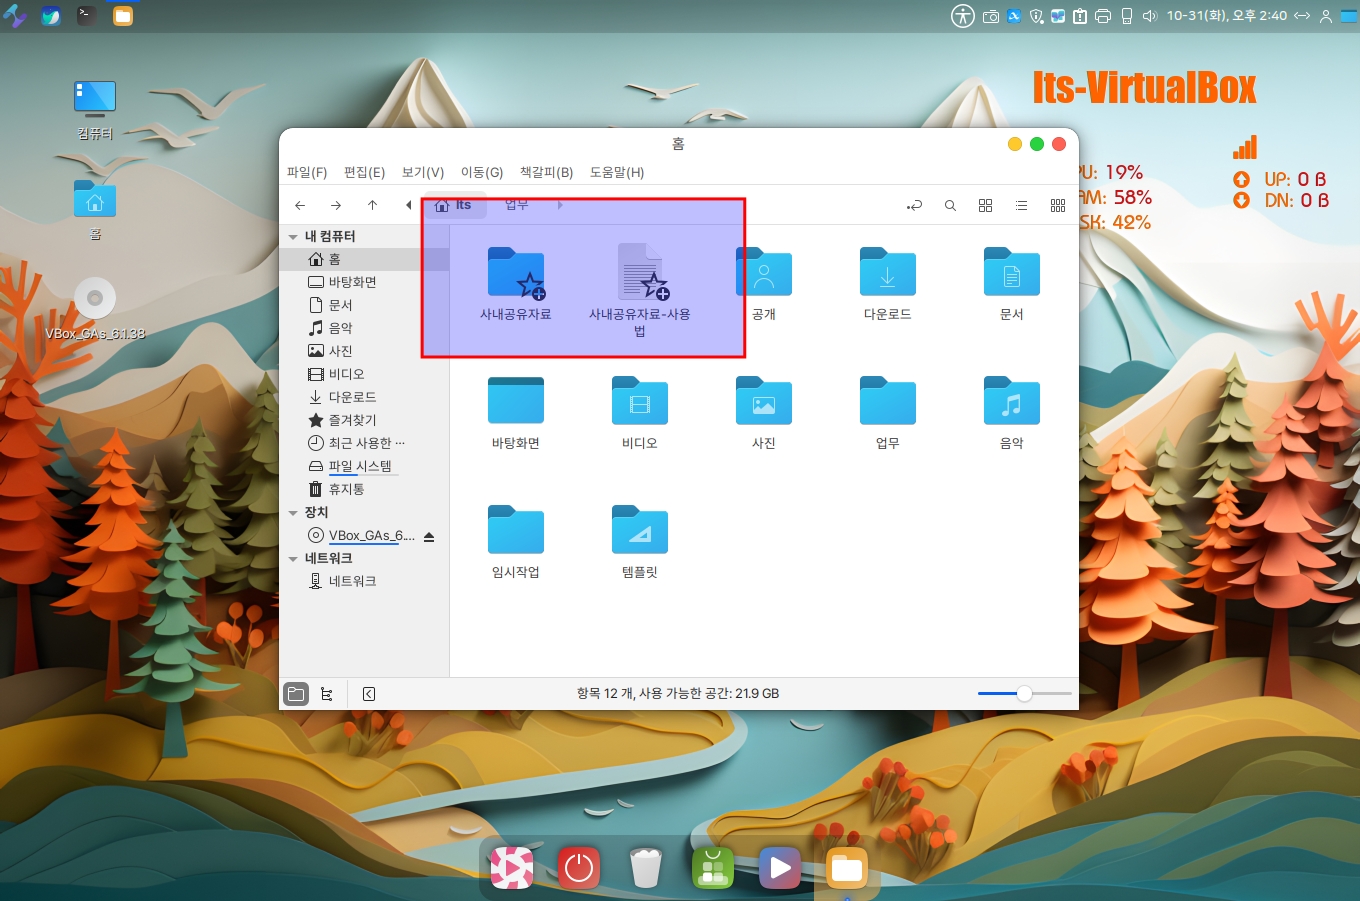
Task: Open the 파일(F) menu
Action: 307,172
